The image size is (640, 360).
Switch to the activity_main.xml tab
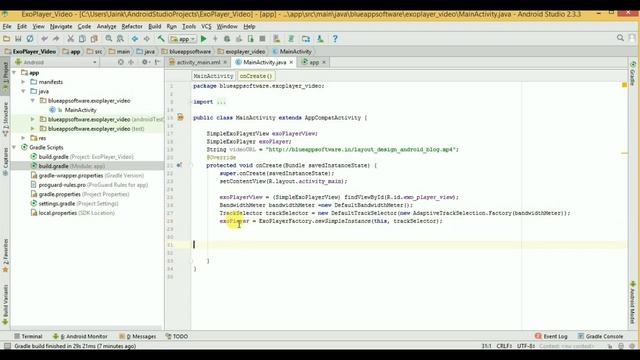pos(198,62)
